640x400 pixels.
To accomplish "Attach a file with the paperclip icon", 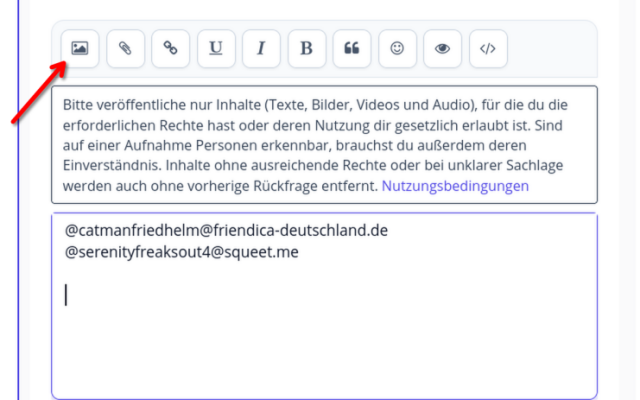I will [125, 49].
